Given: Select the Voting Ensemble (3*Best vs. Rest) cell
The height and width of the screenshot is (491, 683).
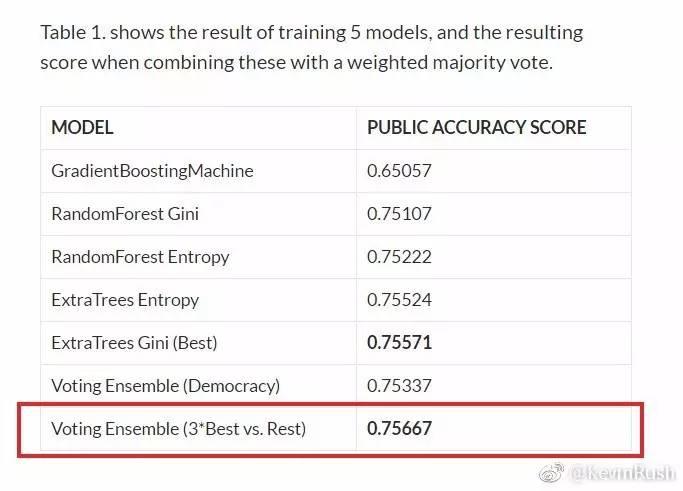Looking at the screenshot, I should 178,429.
